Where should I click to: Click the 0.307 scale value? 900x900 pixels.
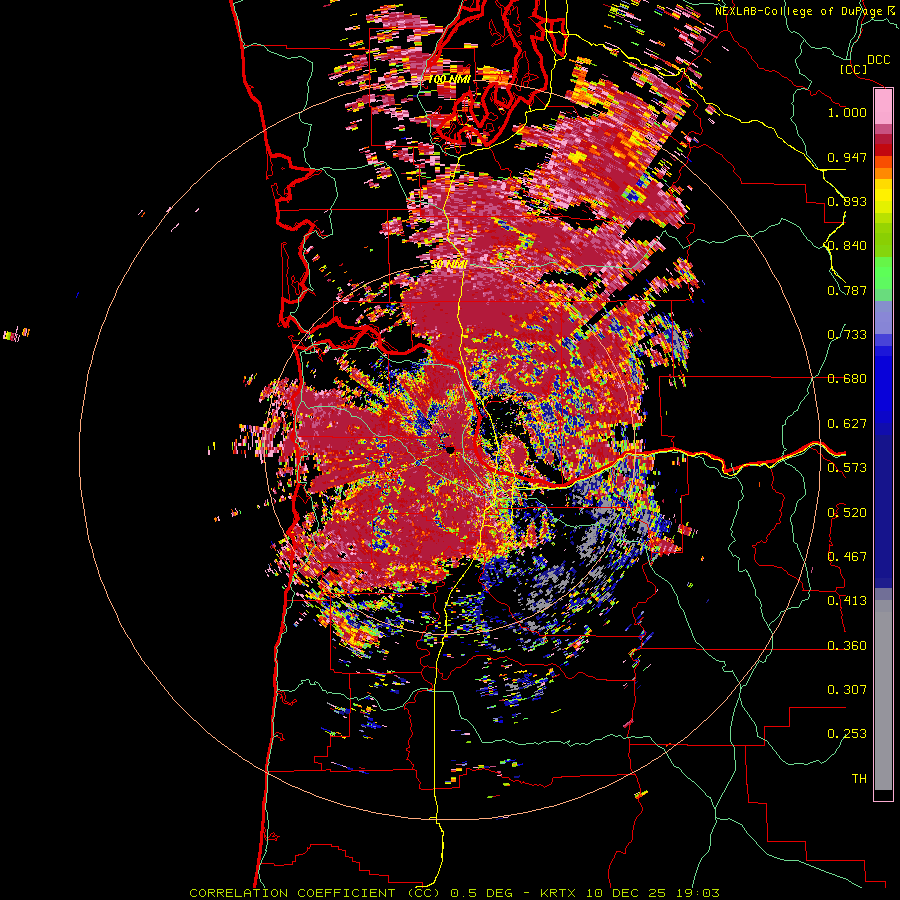[847, 690]
